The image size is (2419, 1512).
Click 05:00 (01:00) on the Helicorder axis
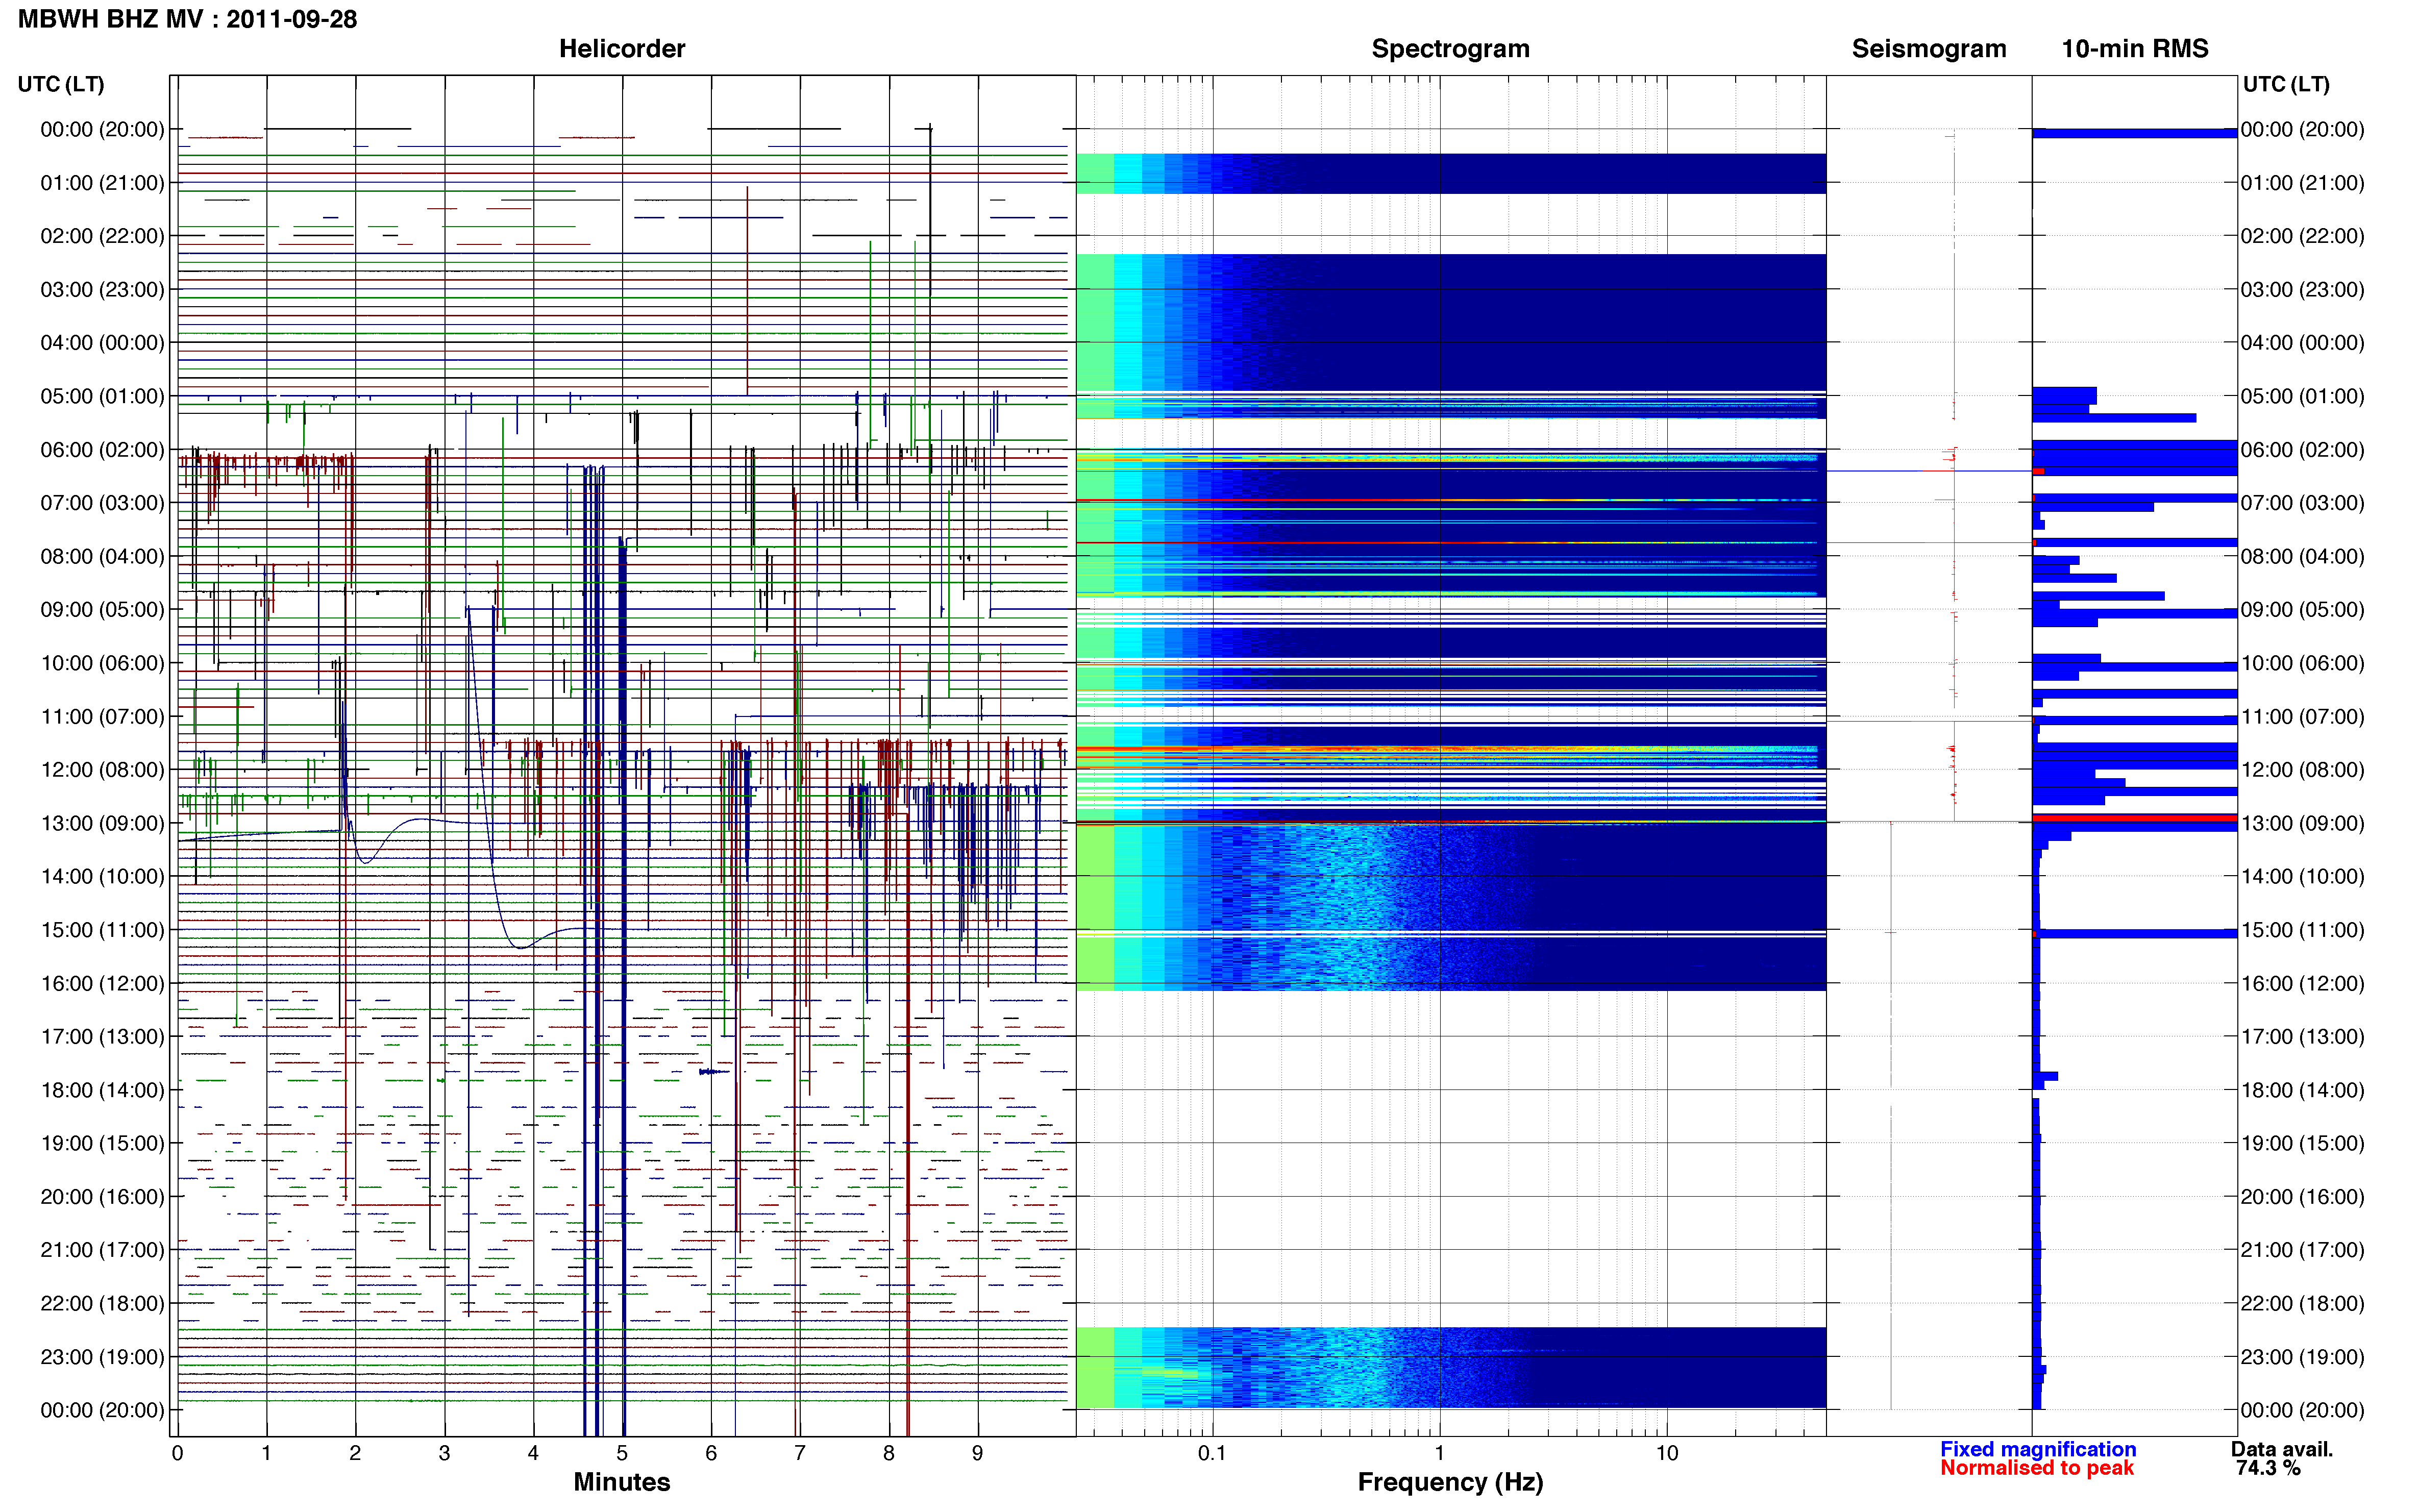click(x=102, y=396)
